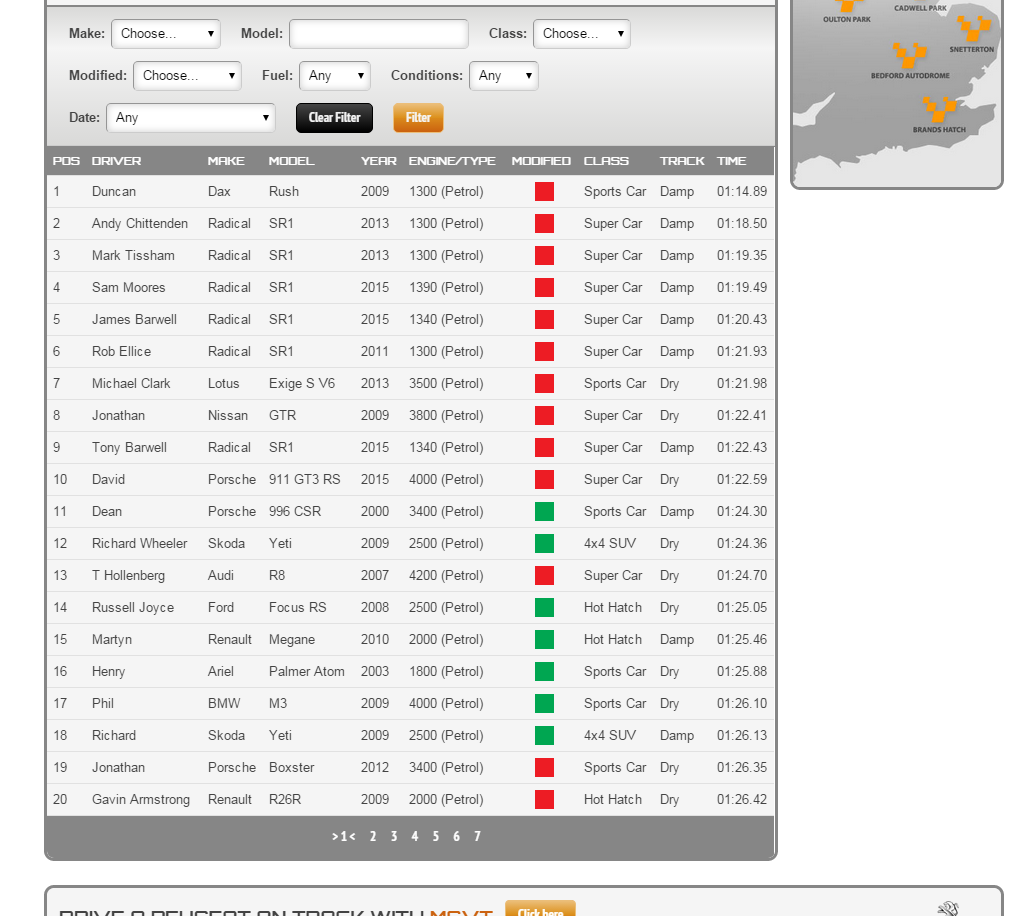Click the TIME column header
The image size is (1036, 916).
coord(731,161)
